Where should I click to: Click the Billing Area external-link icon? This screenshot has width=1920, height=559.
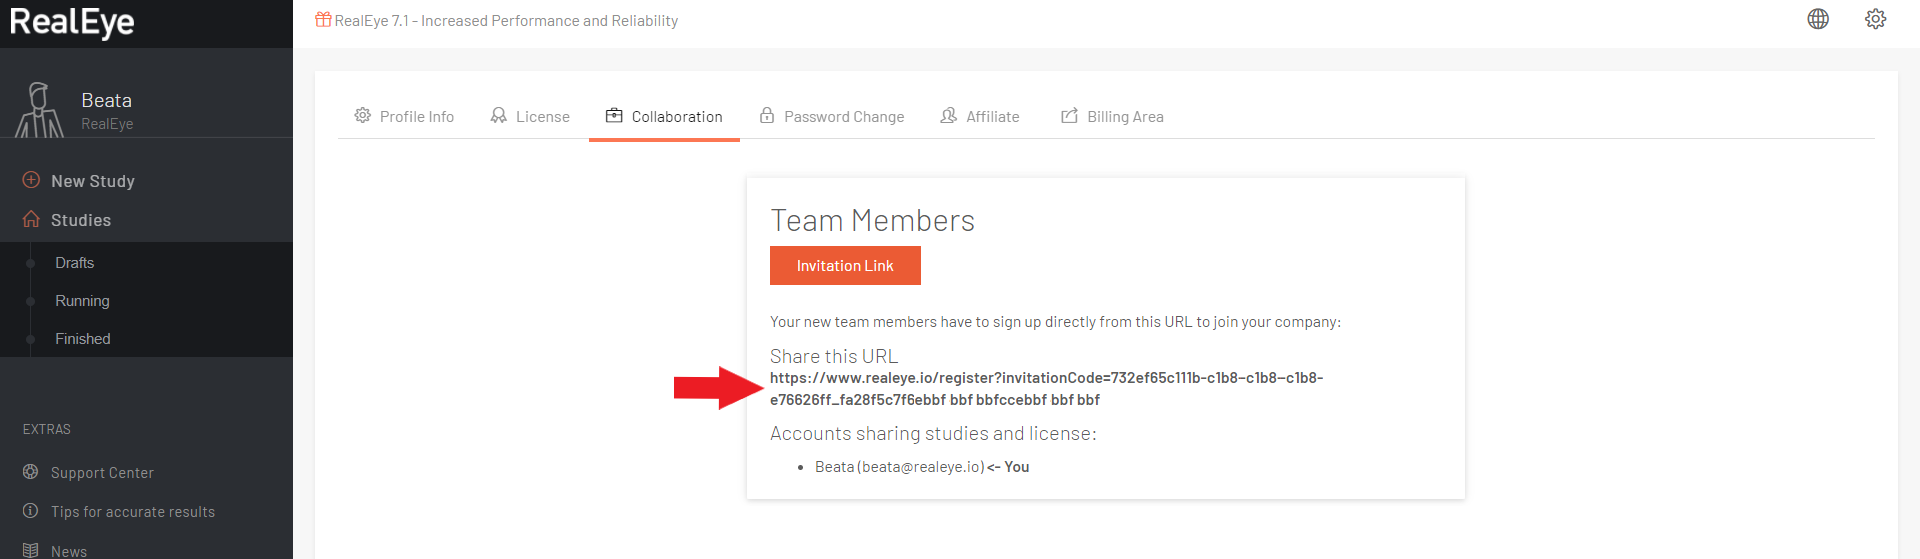click(x=1069, y=116)
